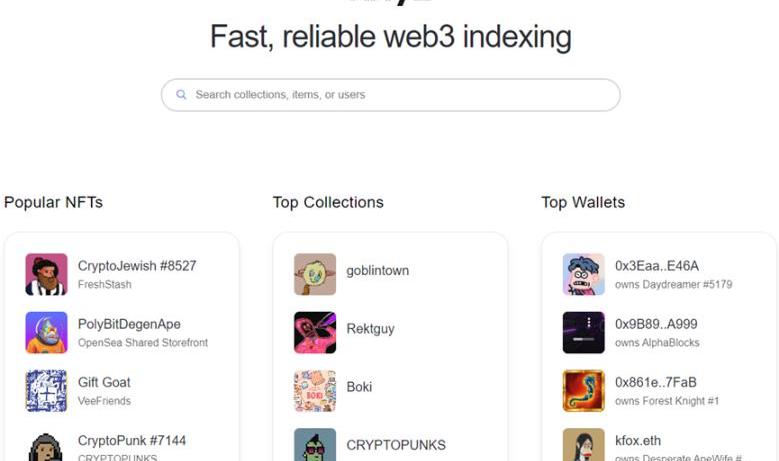Focus the search collections, items, or users field

pos(390,95)
